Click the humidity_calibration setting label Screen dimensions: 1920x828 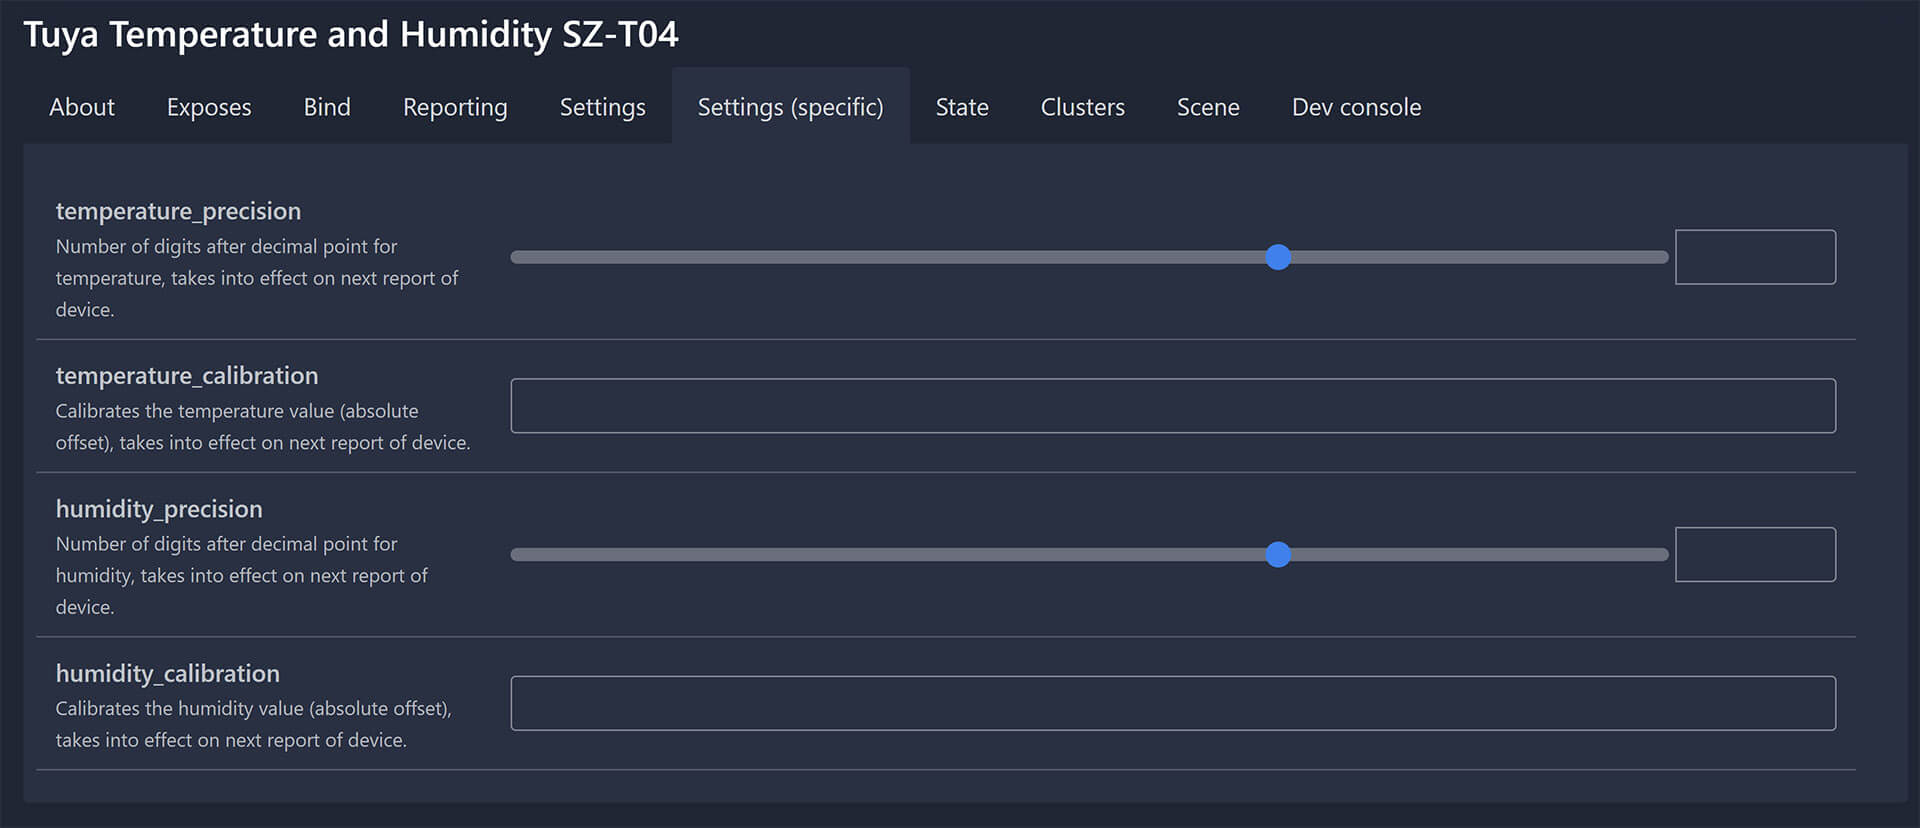click(168, 673)
